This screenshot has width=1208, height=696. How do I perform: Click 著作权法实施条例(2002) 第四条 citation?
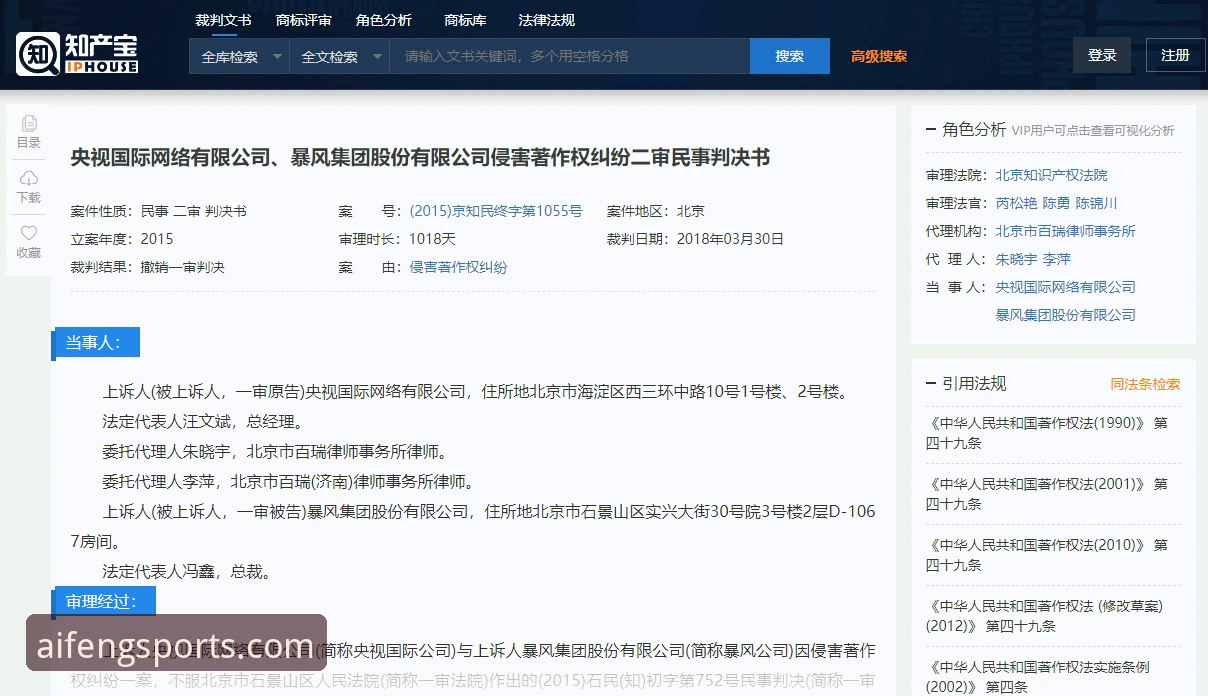coord(1038,677)
